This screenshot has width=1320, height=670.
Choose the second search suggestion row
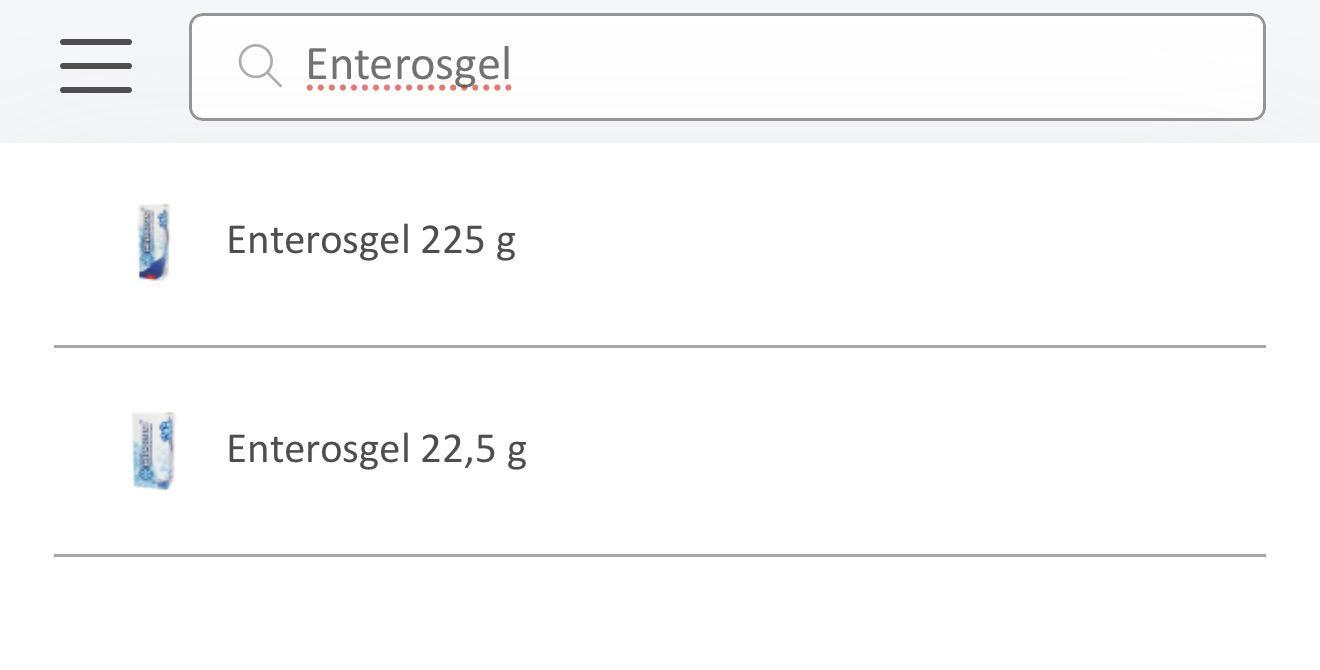click(x=660, y=451)
